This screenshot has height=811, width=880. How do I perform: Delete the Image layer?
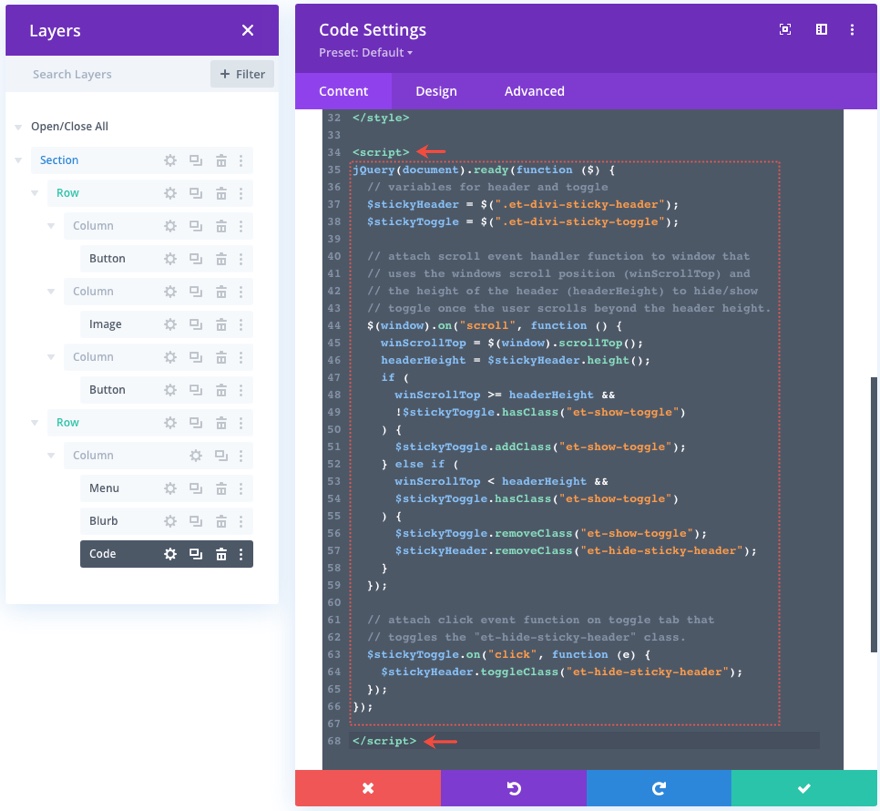coord(221,324)
